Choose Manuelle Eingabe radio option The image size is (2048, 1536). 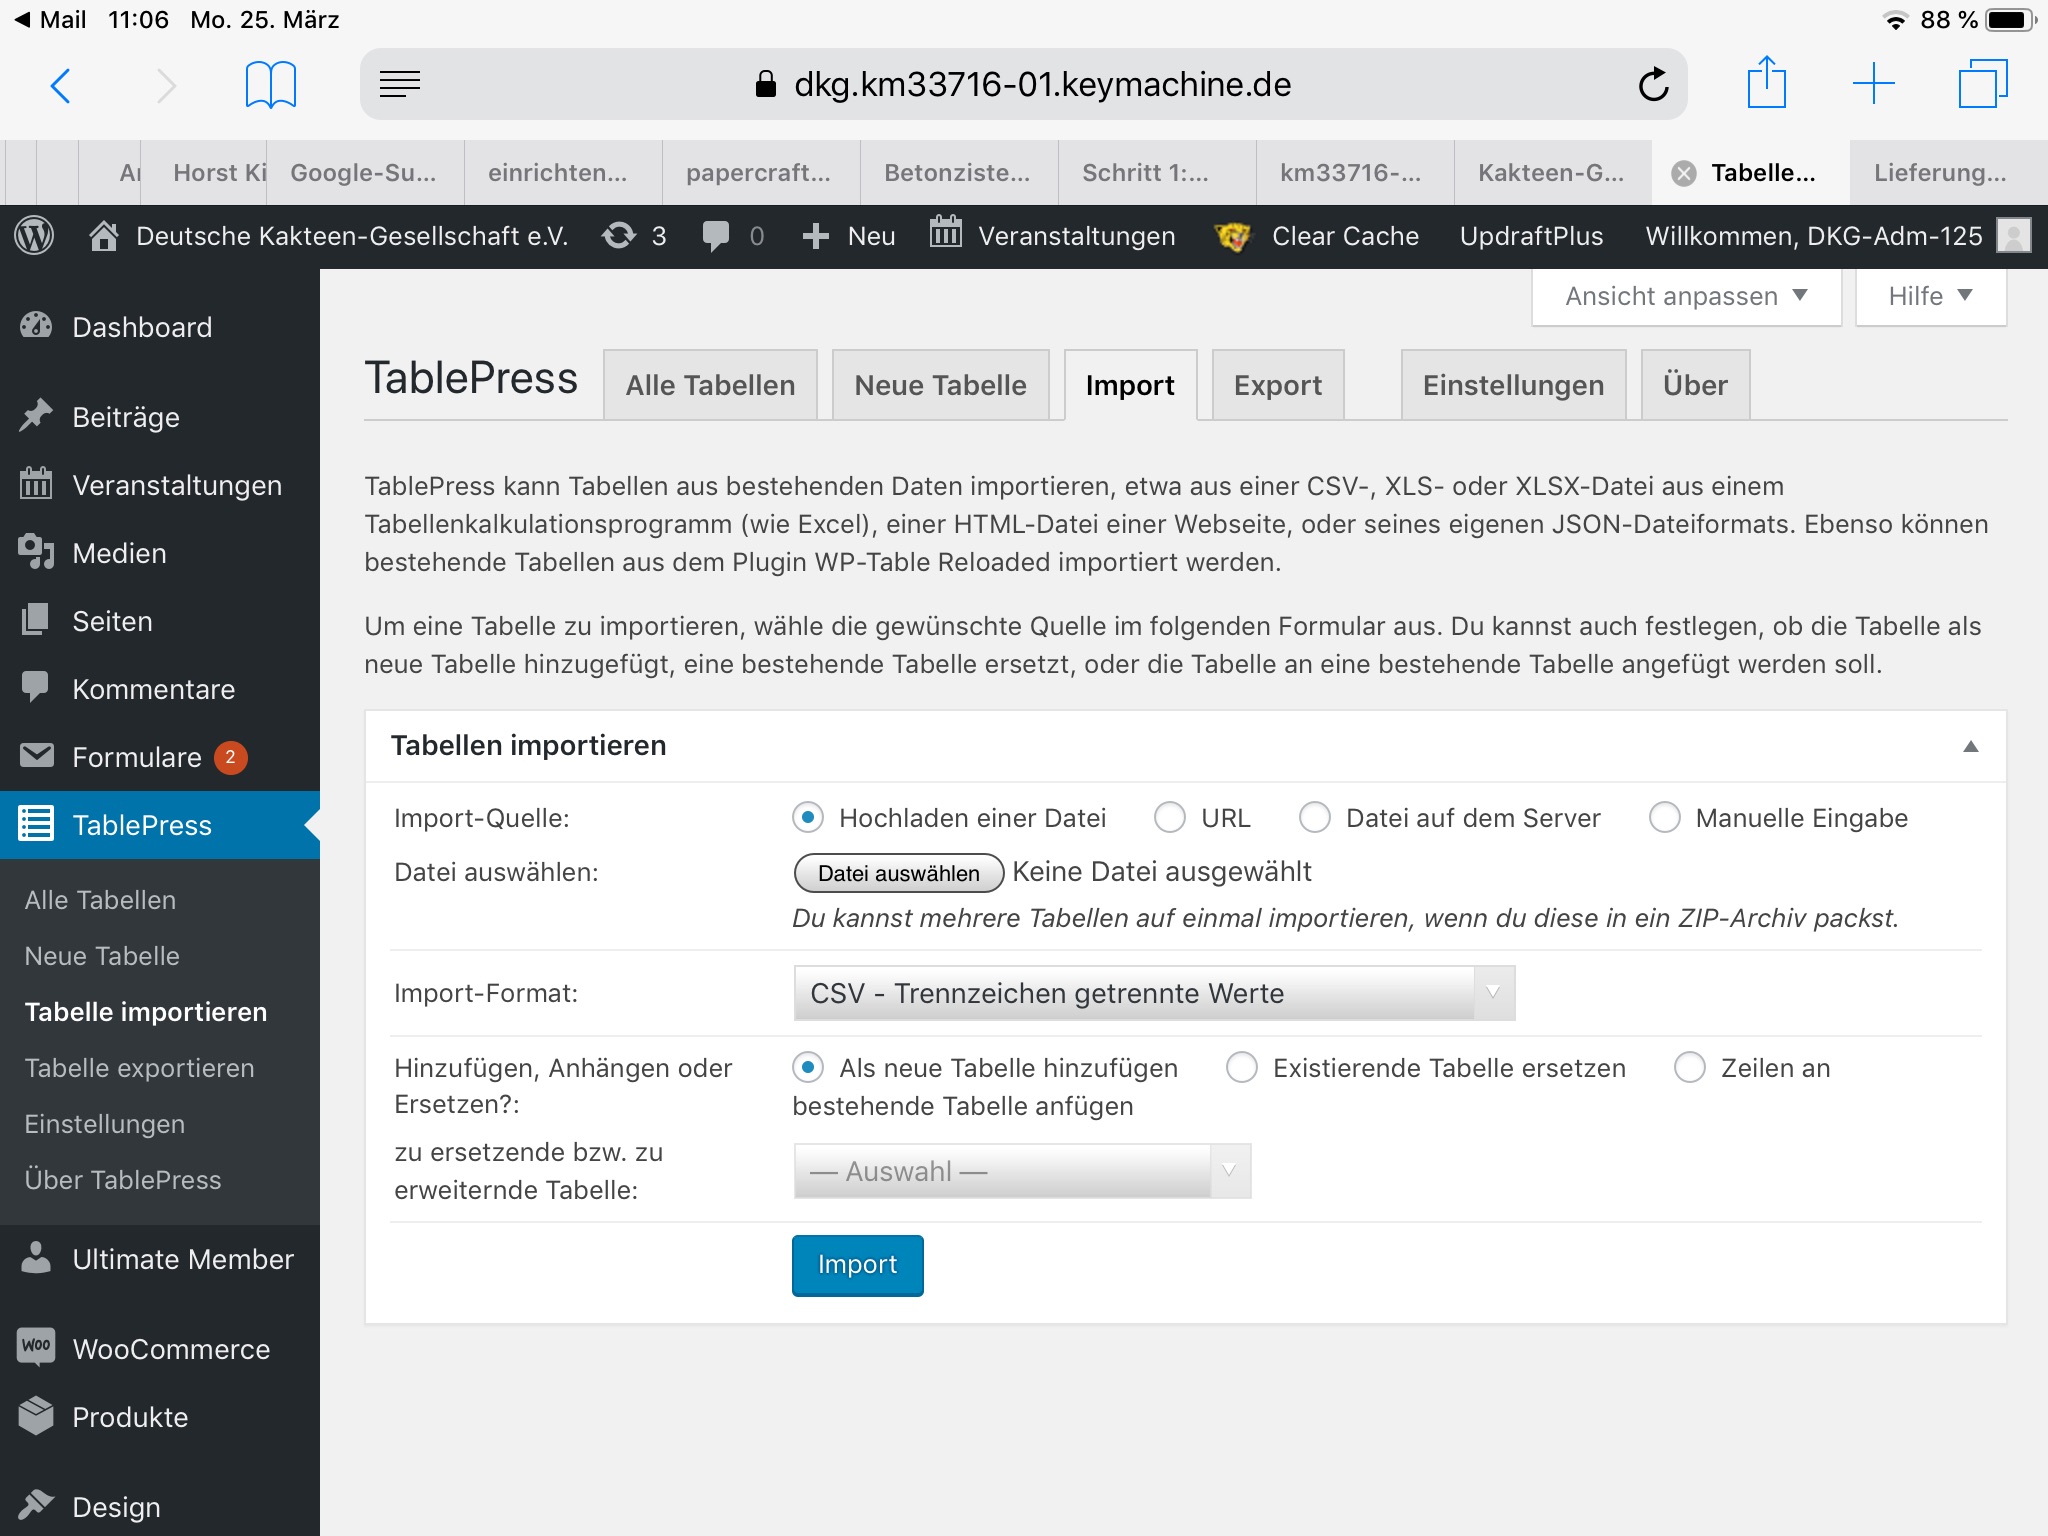[x=1664, y=817]
